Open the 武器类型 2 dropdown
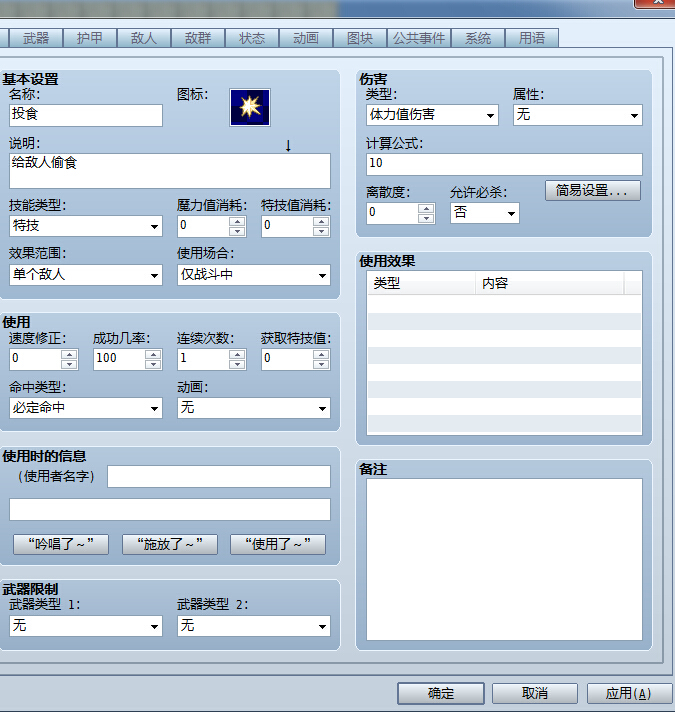Screen dimensions: 675x712 point(254,626)
